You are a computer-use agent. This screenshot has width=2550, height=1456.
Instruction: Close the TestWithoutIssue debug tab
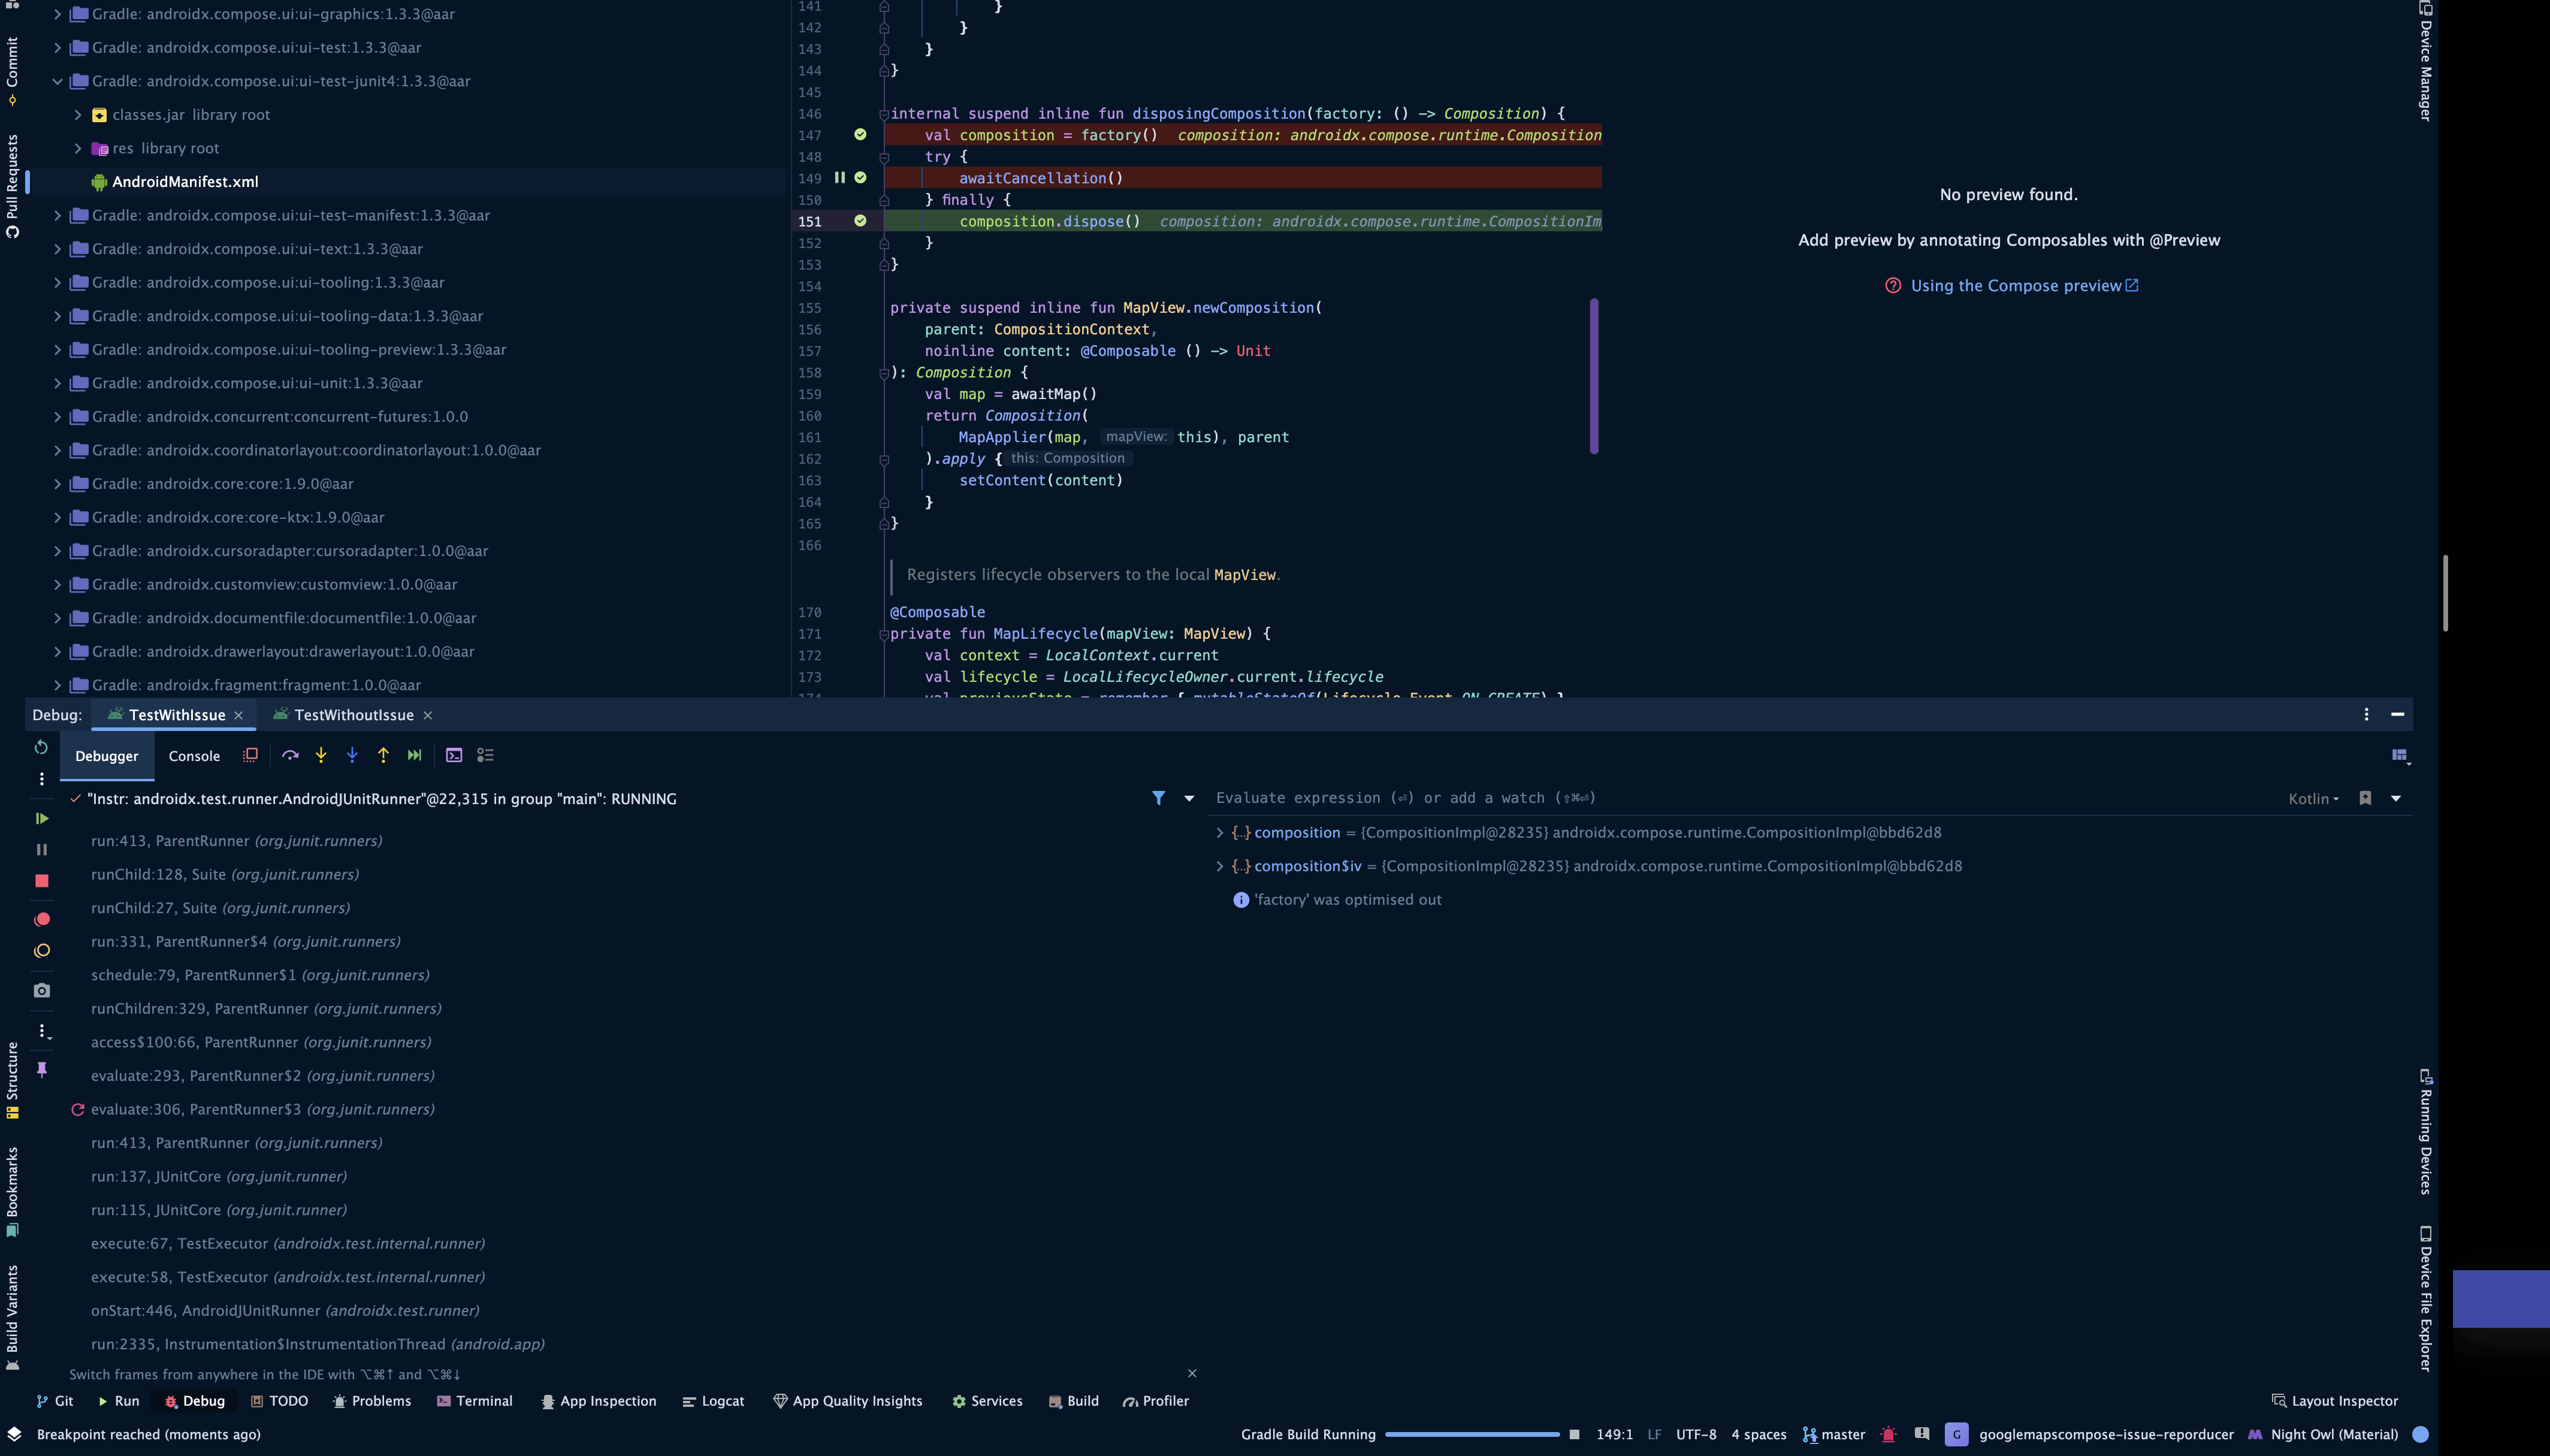coord(427,715)
